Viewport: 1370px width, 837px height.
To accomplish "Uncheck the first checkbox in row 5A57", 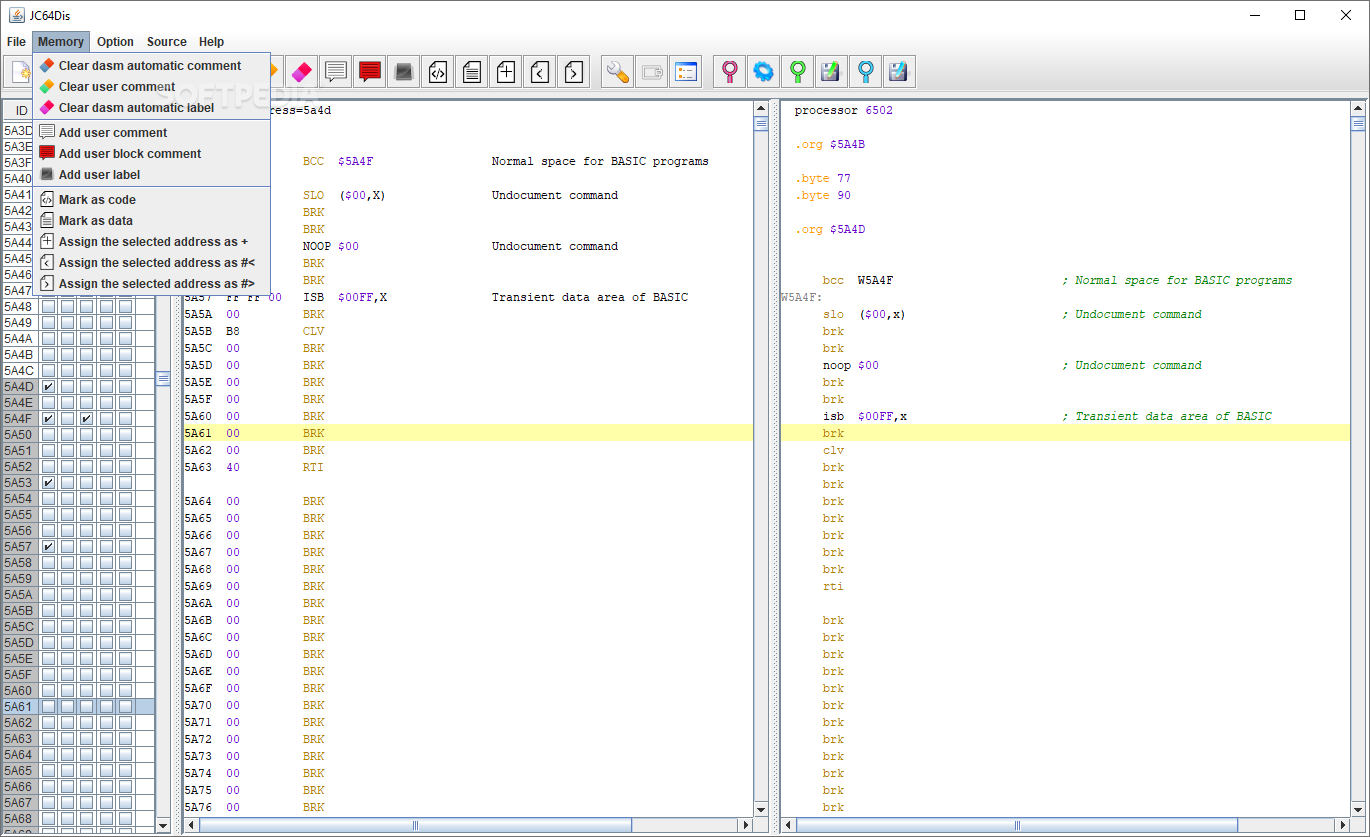I will click(x=48, y=547).
